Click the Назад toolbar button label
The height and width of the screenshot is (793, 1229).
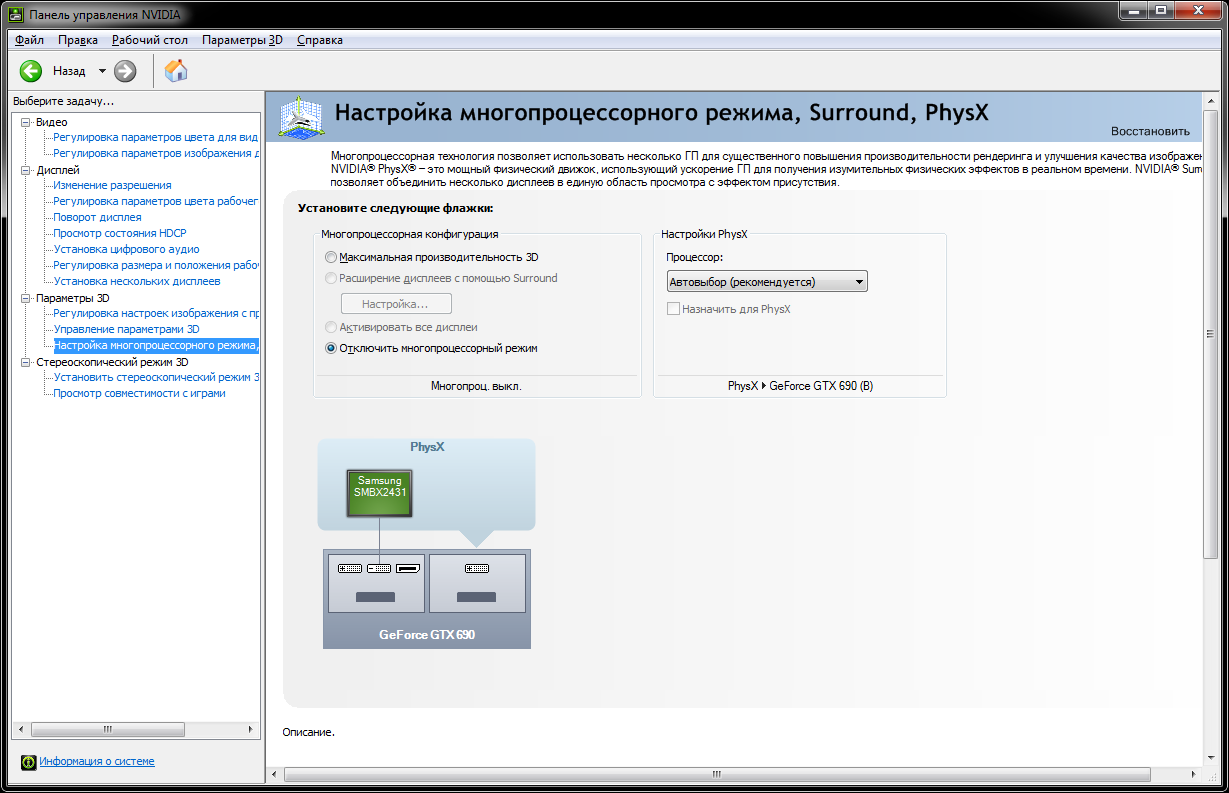(x=69, y=71)
